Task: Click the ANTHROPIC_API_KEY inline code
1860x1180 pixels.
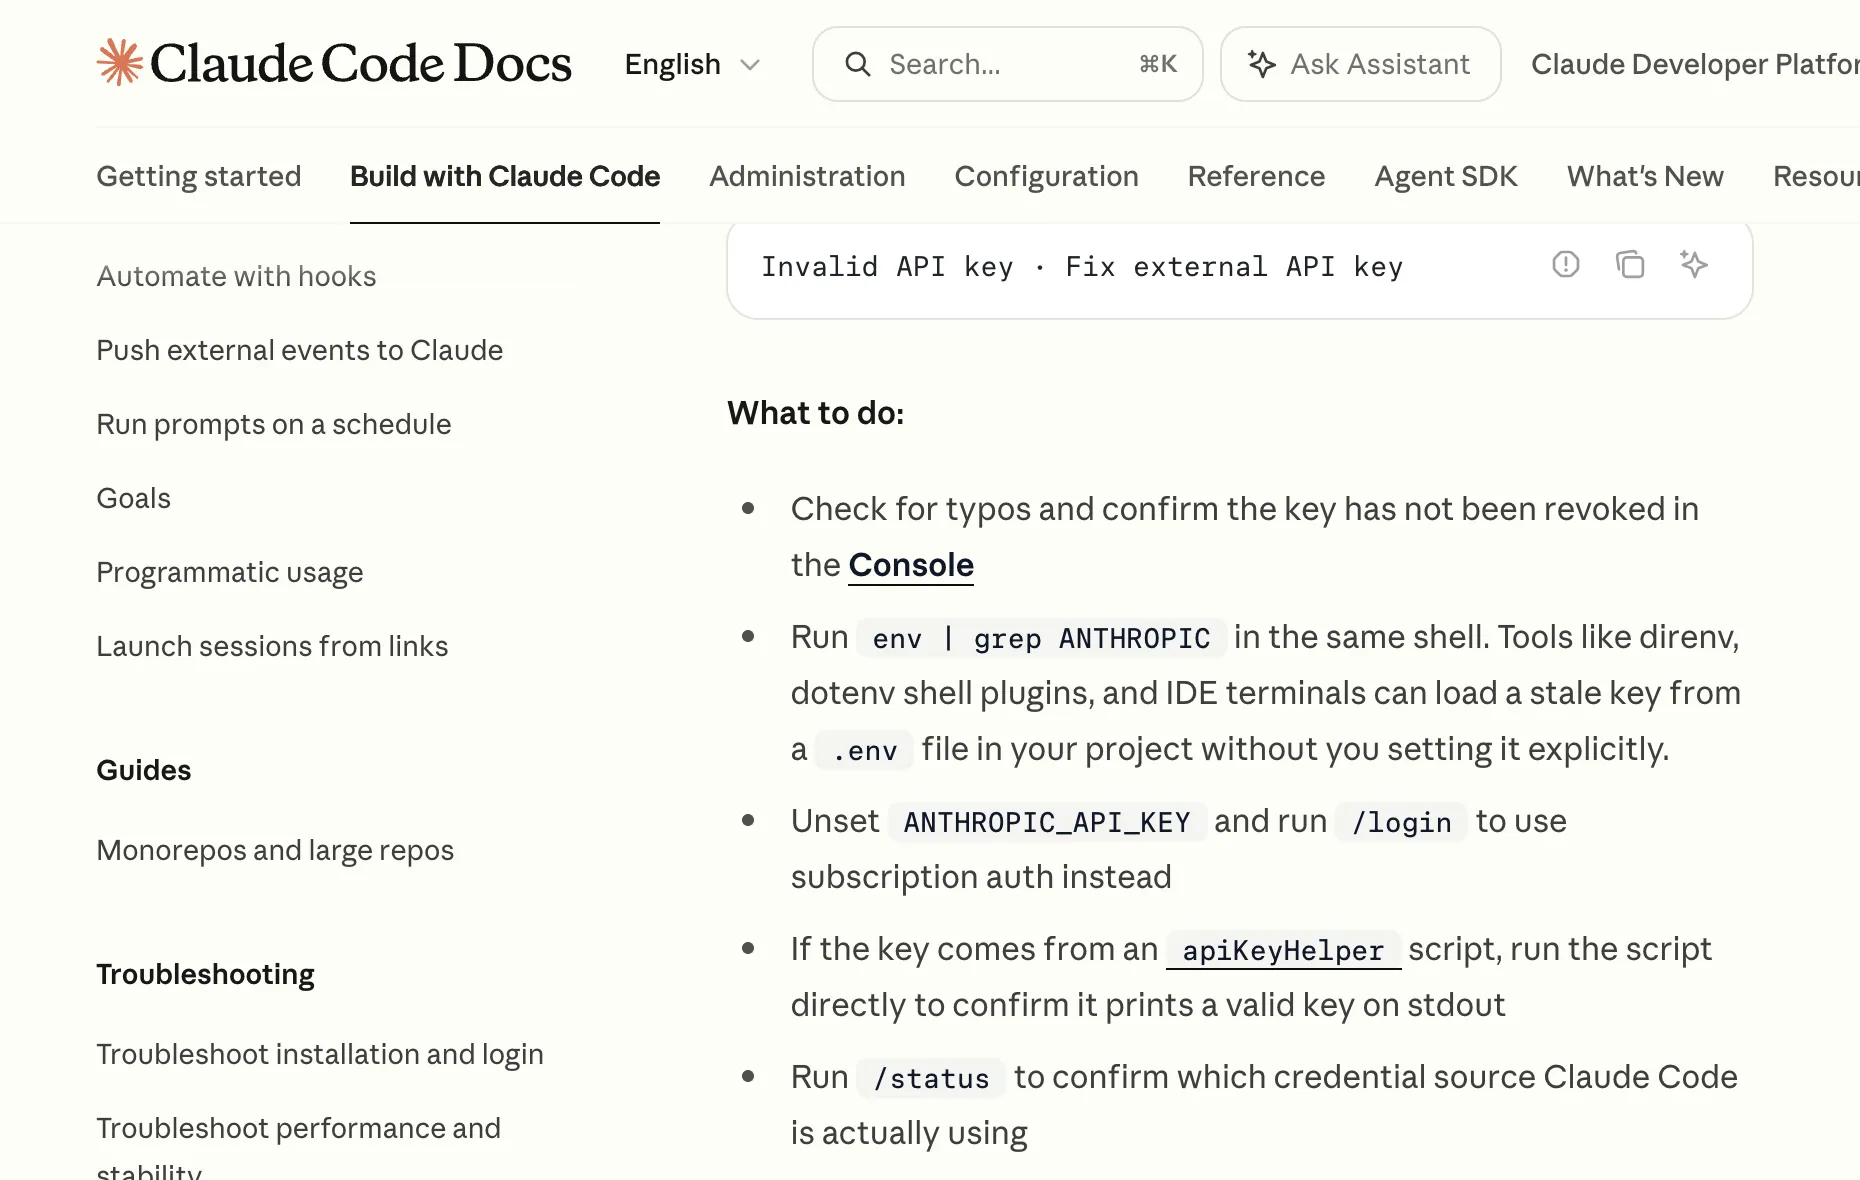Action: point(1047,822)
